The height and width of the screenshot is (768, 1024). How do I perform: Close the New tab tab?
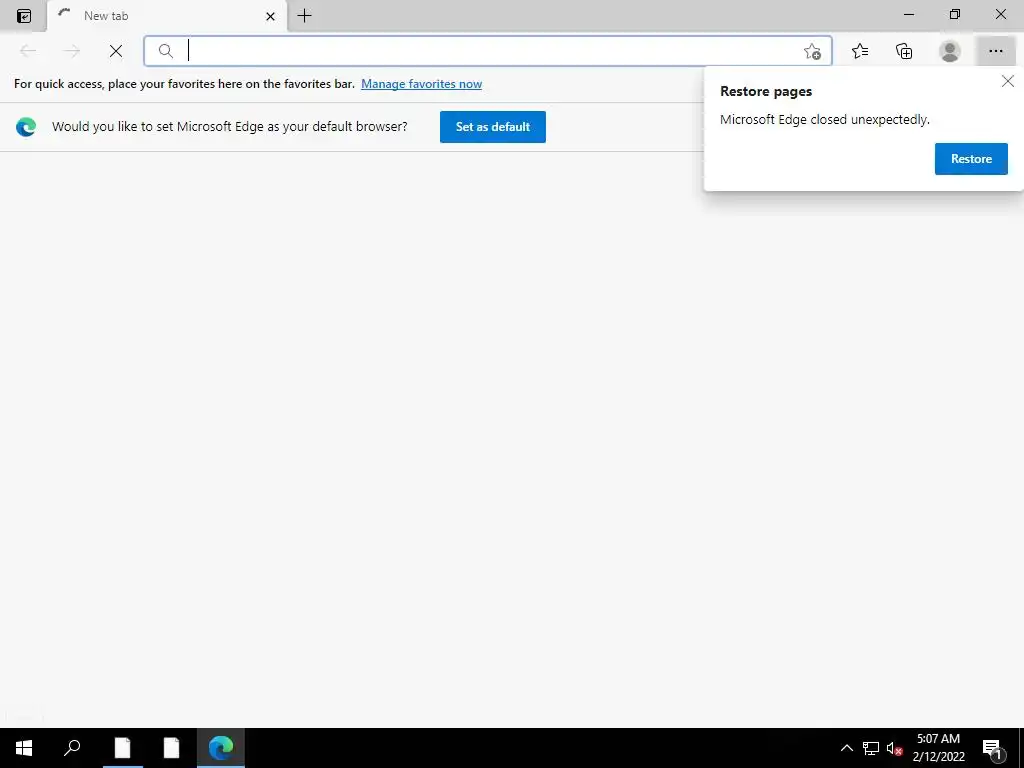270,16
